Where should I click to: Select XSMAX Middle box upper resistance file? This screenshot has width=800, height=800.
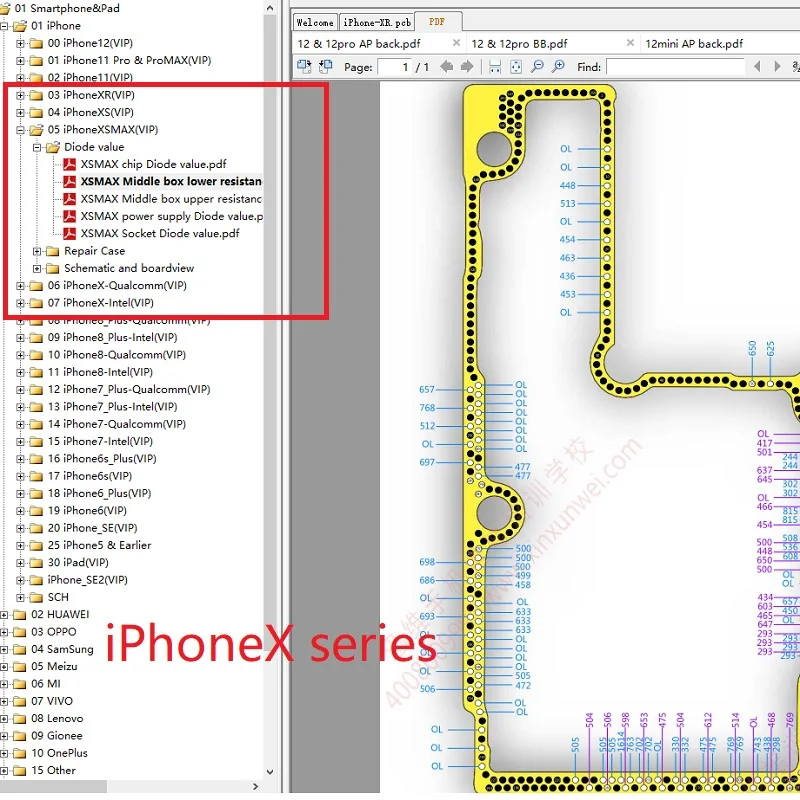pyautogui.click(x=171, y=199)
